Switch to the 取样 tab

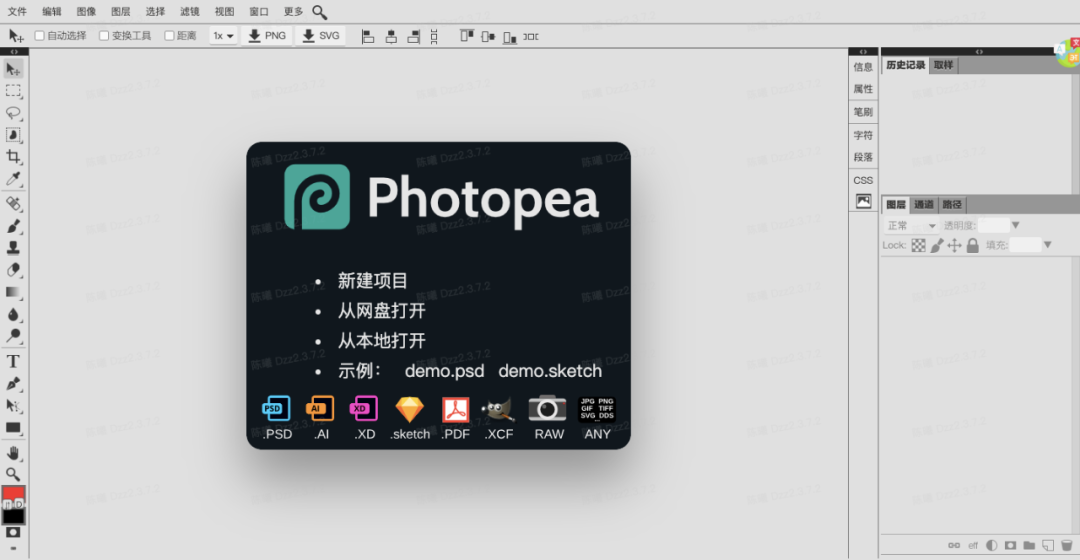[944, 65]
